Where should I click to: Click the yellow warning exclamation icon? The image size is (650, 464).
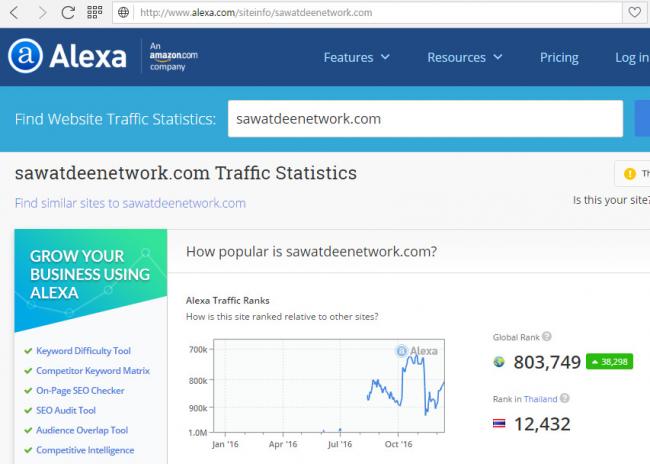click(630, 174)
